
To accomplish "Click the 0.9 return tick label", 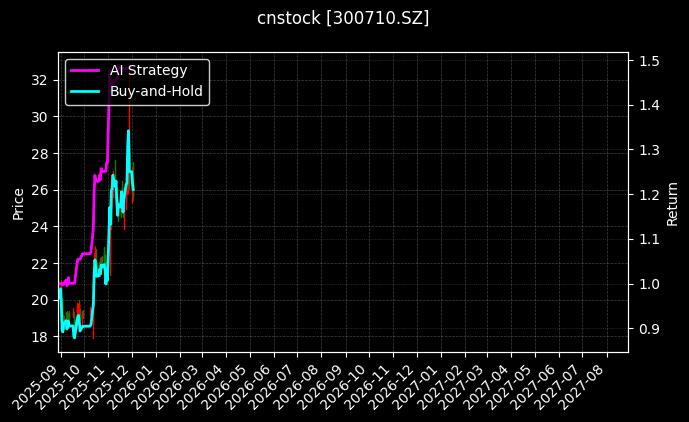I will pyautogui.click(x=649, y=329).
